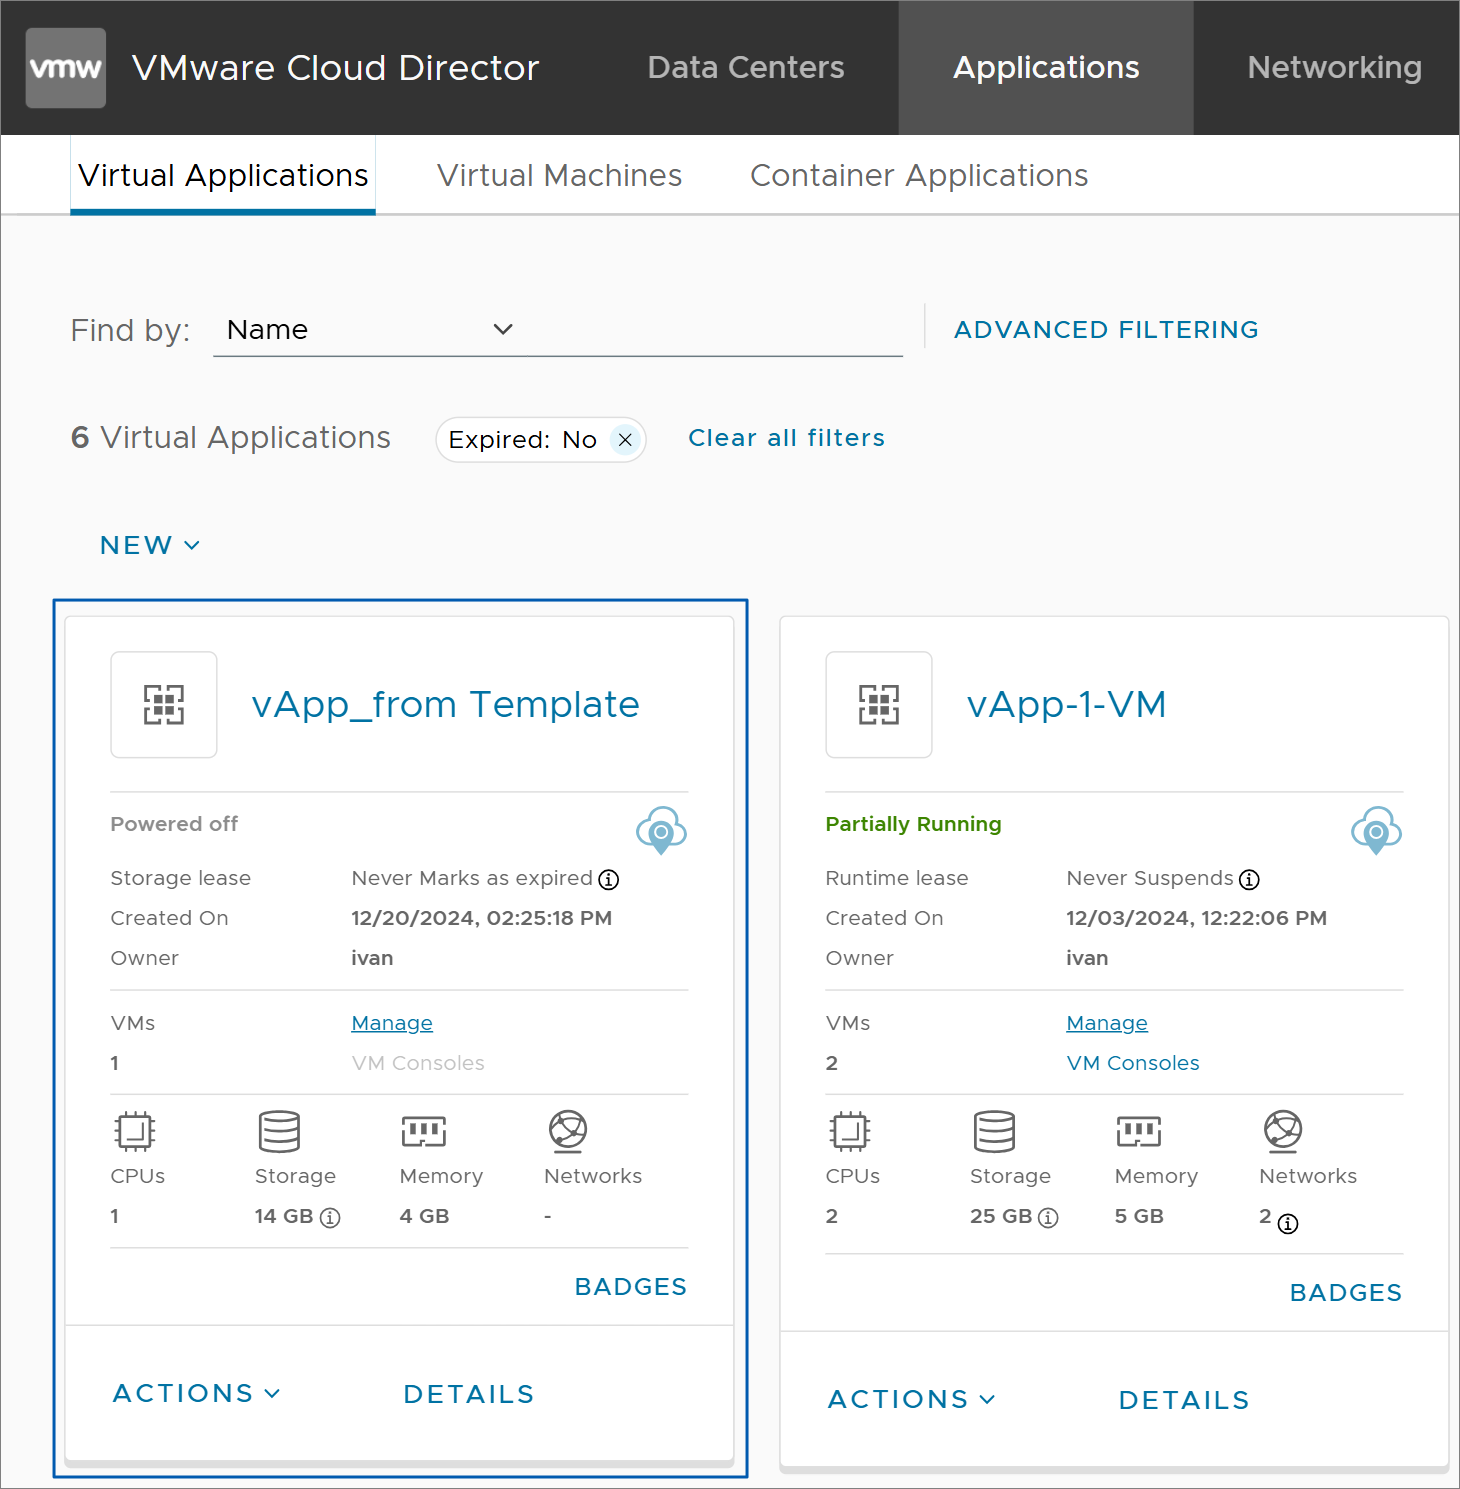
Task: Click the 12/20/2024, 02:25:18 PM creation date
Action: tap(481, 918)
